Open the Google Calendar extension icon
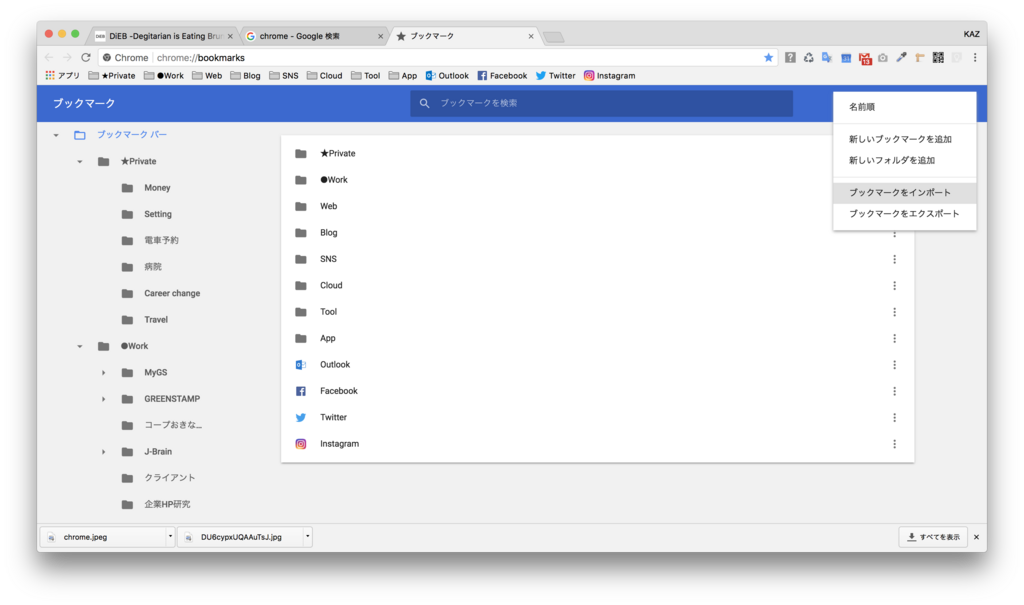Viewport: 1024px width, 605px height. click(846, 57)
